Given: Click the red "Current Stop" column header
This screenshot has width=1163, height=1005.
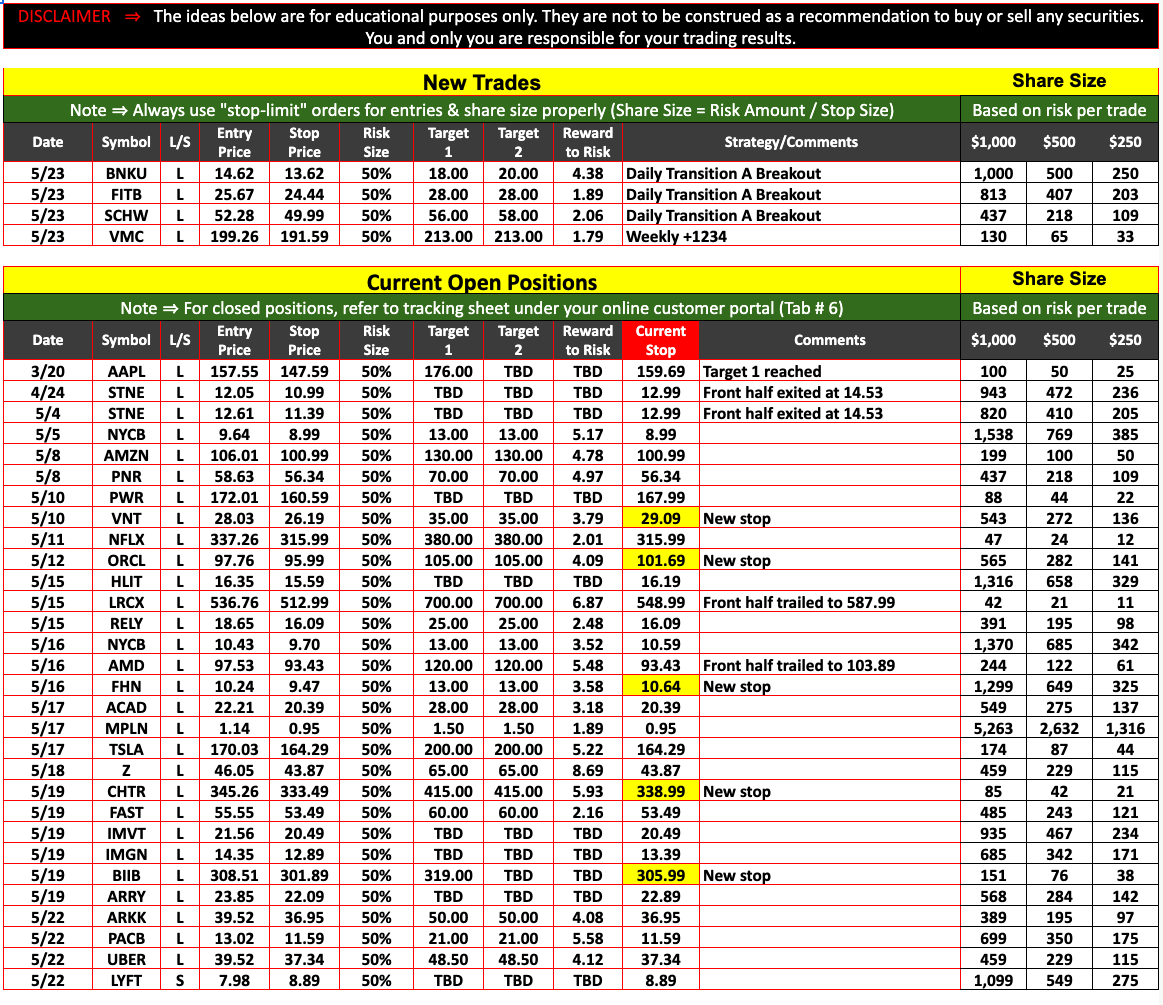Looking at the screenshot, I should click(660, 340).
